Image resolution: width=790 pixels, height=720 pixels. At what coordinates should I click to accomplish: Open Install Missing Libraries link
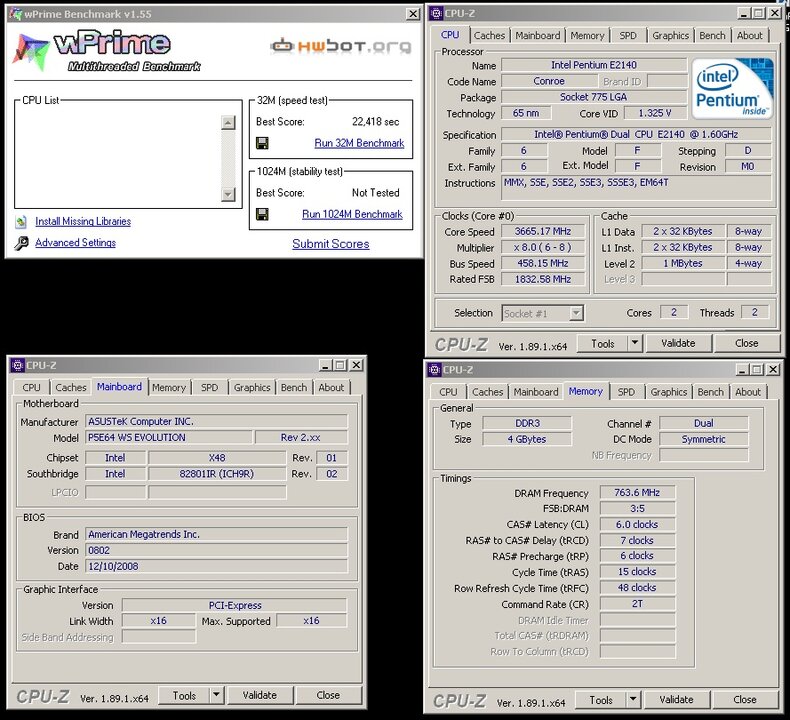point(83,221)
